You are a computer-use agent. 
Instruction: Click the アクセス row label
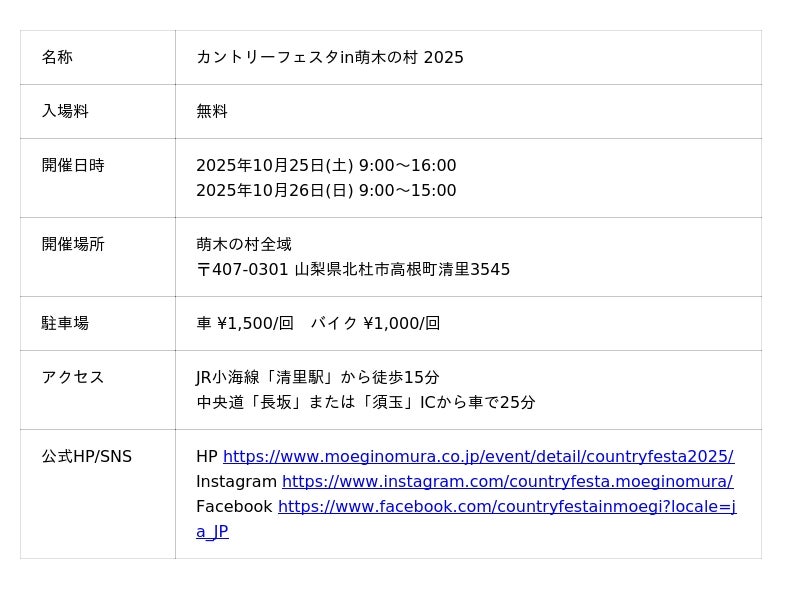point(73,378)
